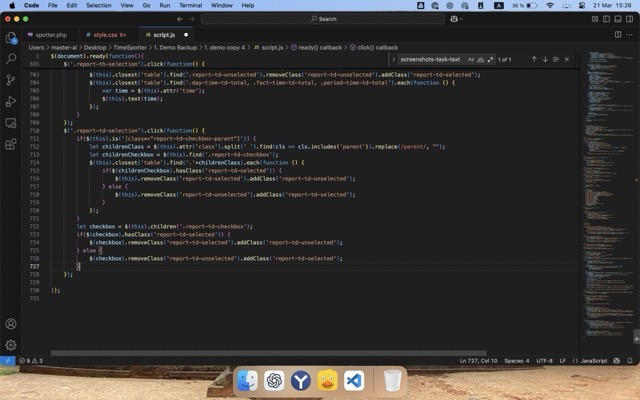The height and width of the screenshot is (400, 640).
Task: Toggle Match Case in find widget
Action: pos(471,59)
